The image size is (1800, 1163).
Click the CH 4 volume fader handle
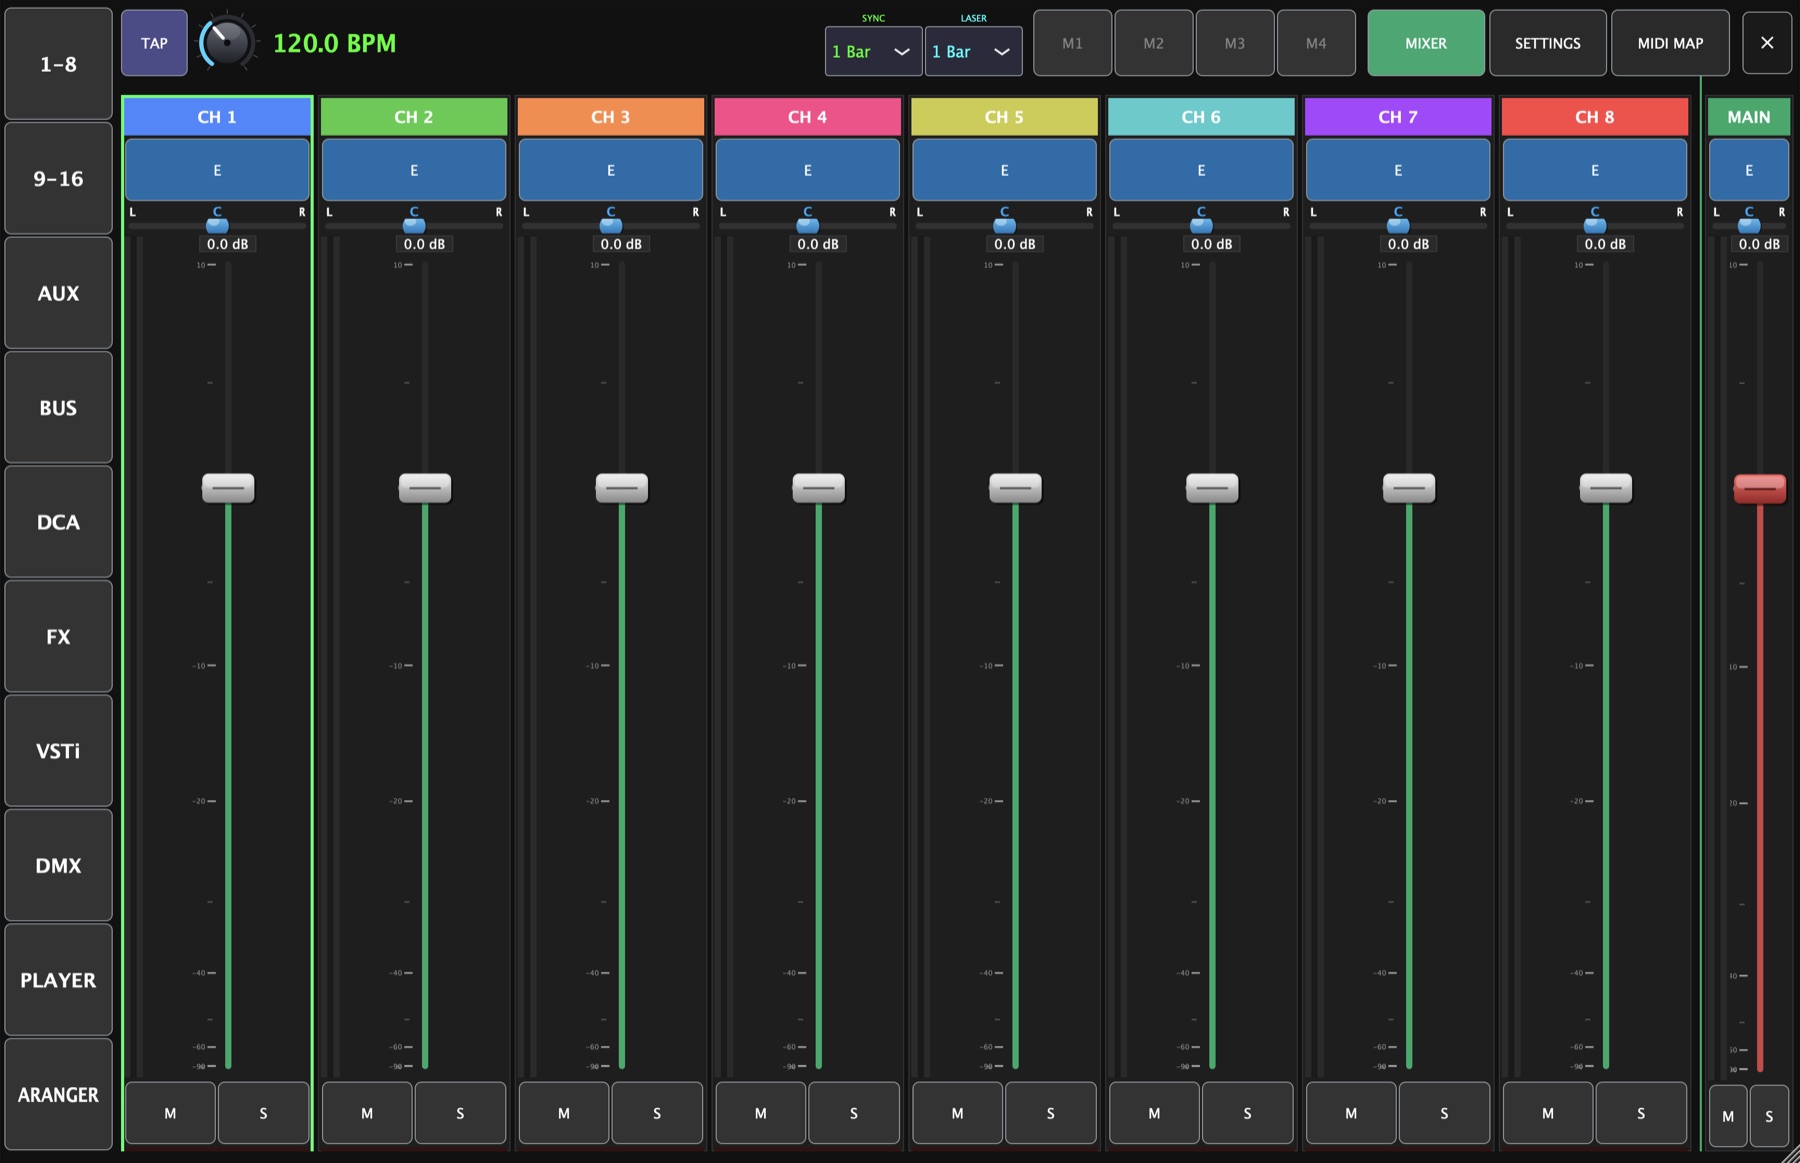pos(819,488)
